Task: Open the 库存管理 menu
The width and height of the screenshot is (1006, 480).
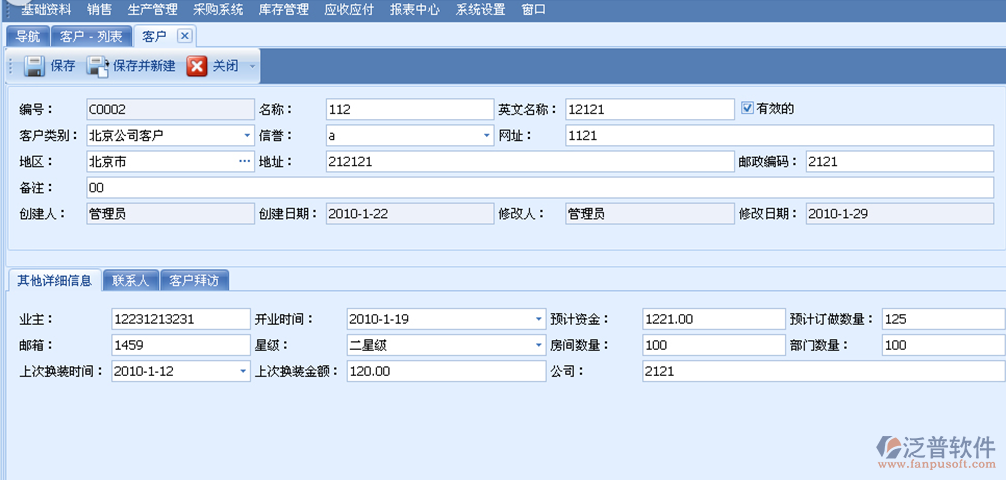Action: (x=283, y=10)
